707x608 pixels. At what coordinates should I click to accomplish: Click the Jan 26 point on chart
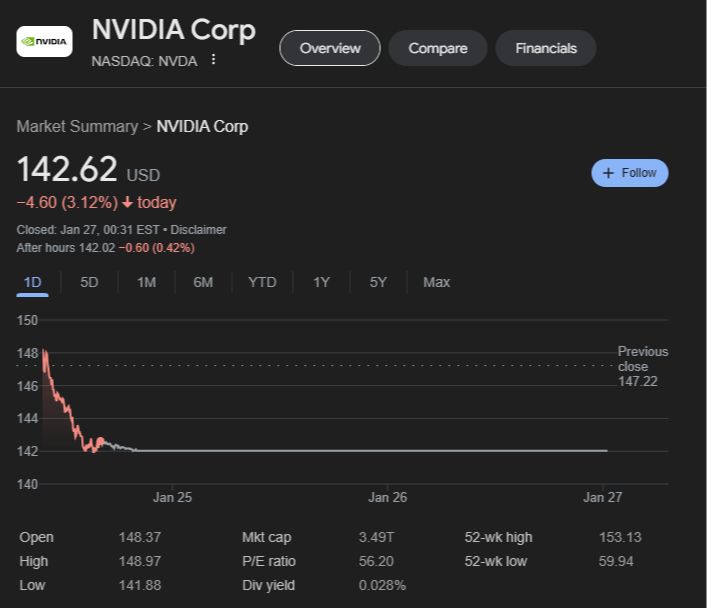[x=387, y=451]
